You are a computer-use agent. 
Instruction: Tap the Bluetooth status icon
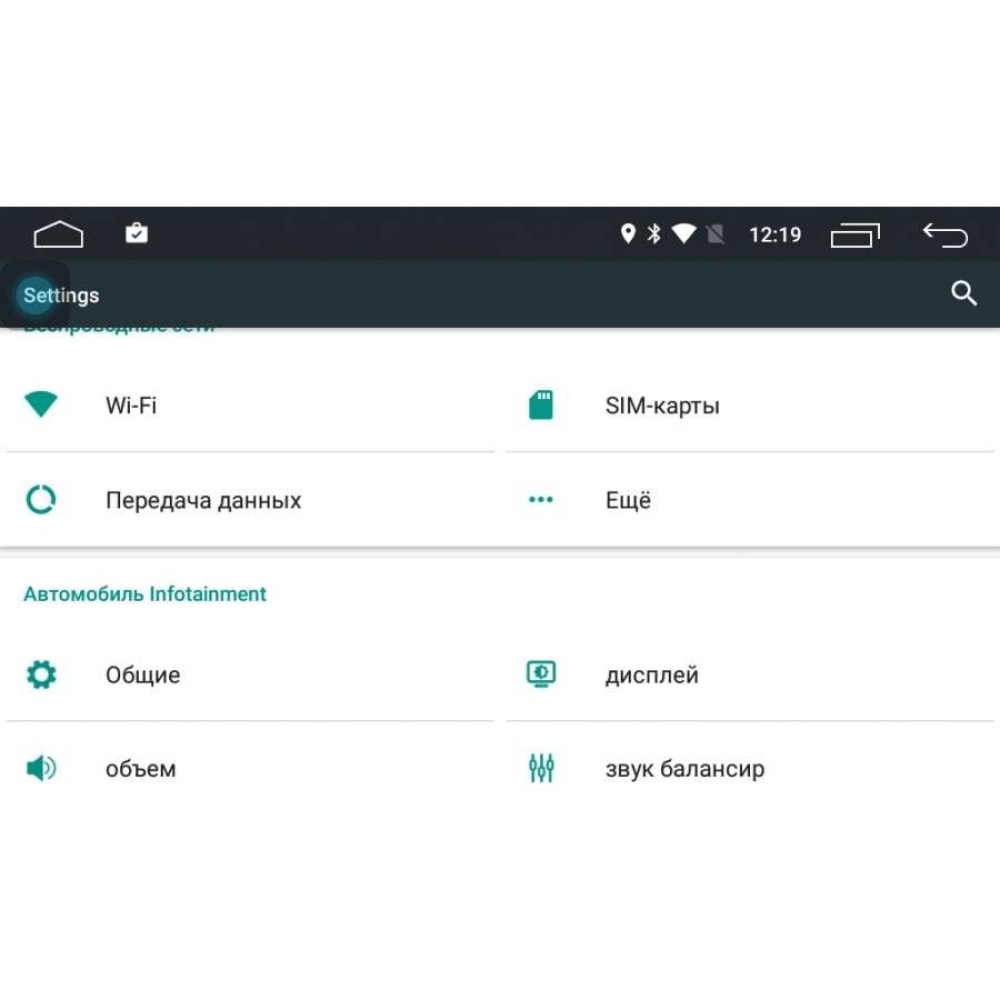point(654,233)
